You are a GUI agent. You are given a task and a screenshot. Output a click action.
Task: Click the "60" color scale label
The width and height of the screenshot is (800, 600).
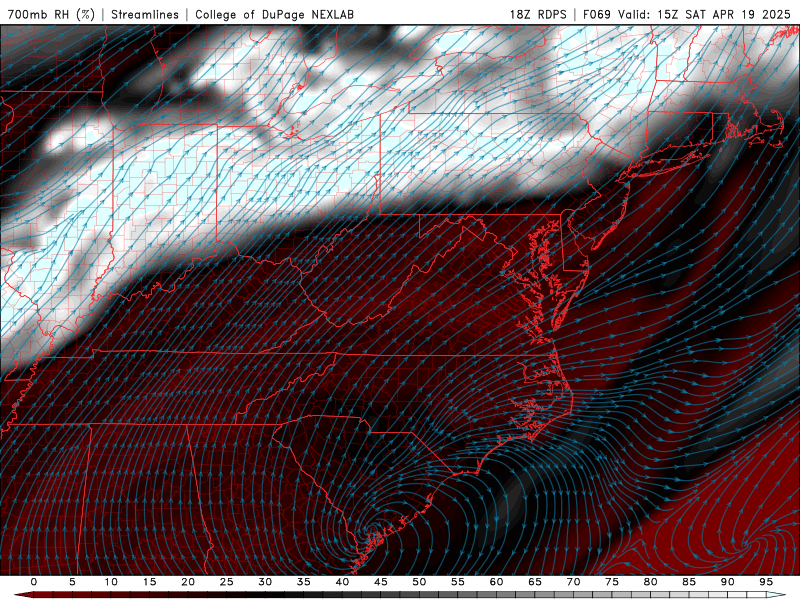coord(496,582)
